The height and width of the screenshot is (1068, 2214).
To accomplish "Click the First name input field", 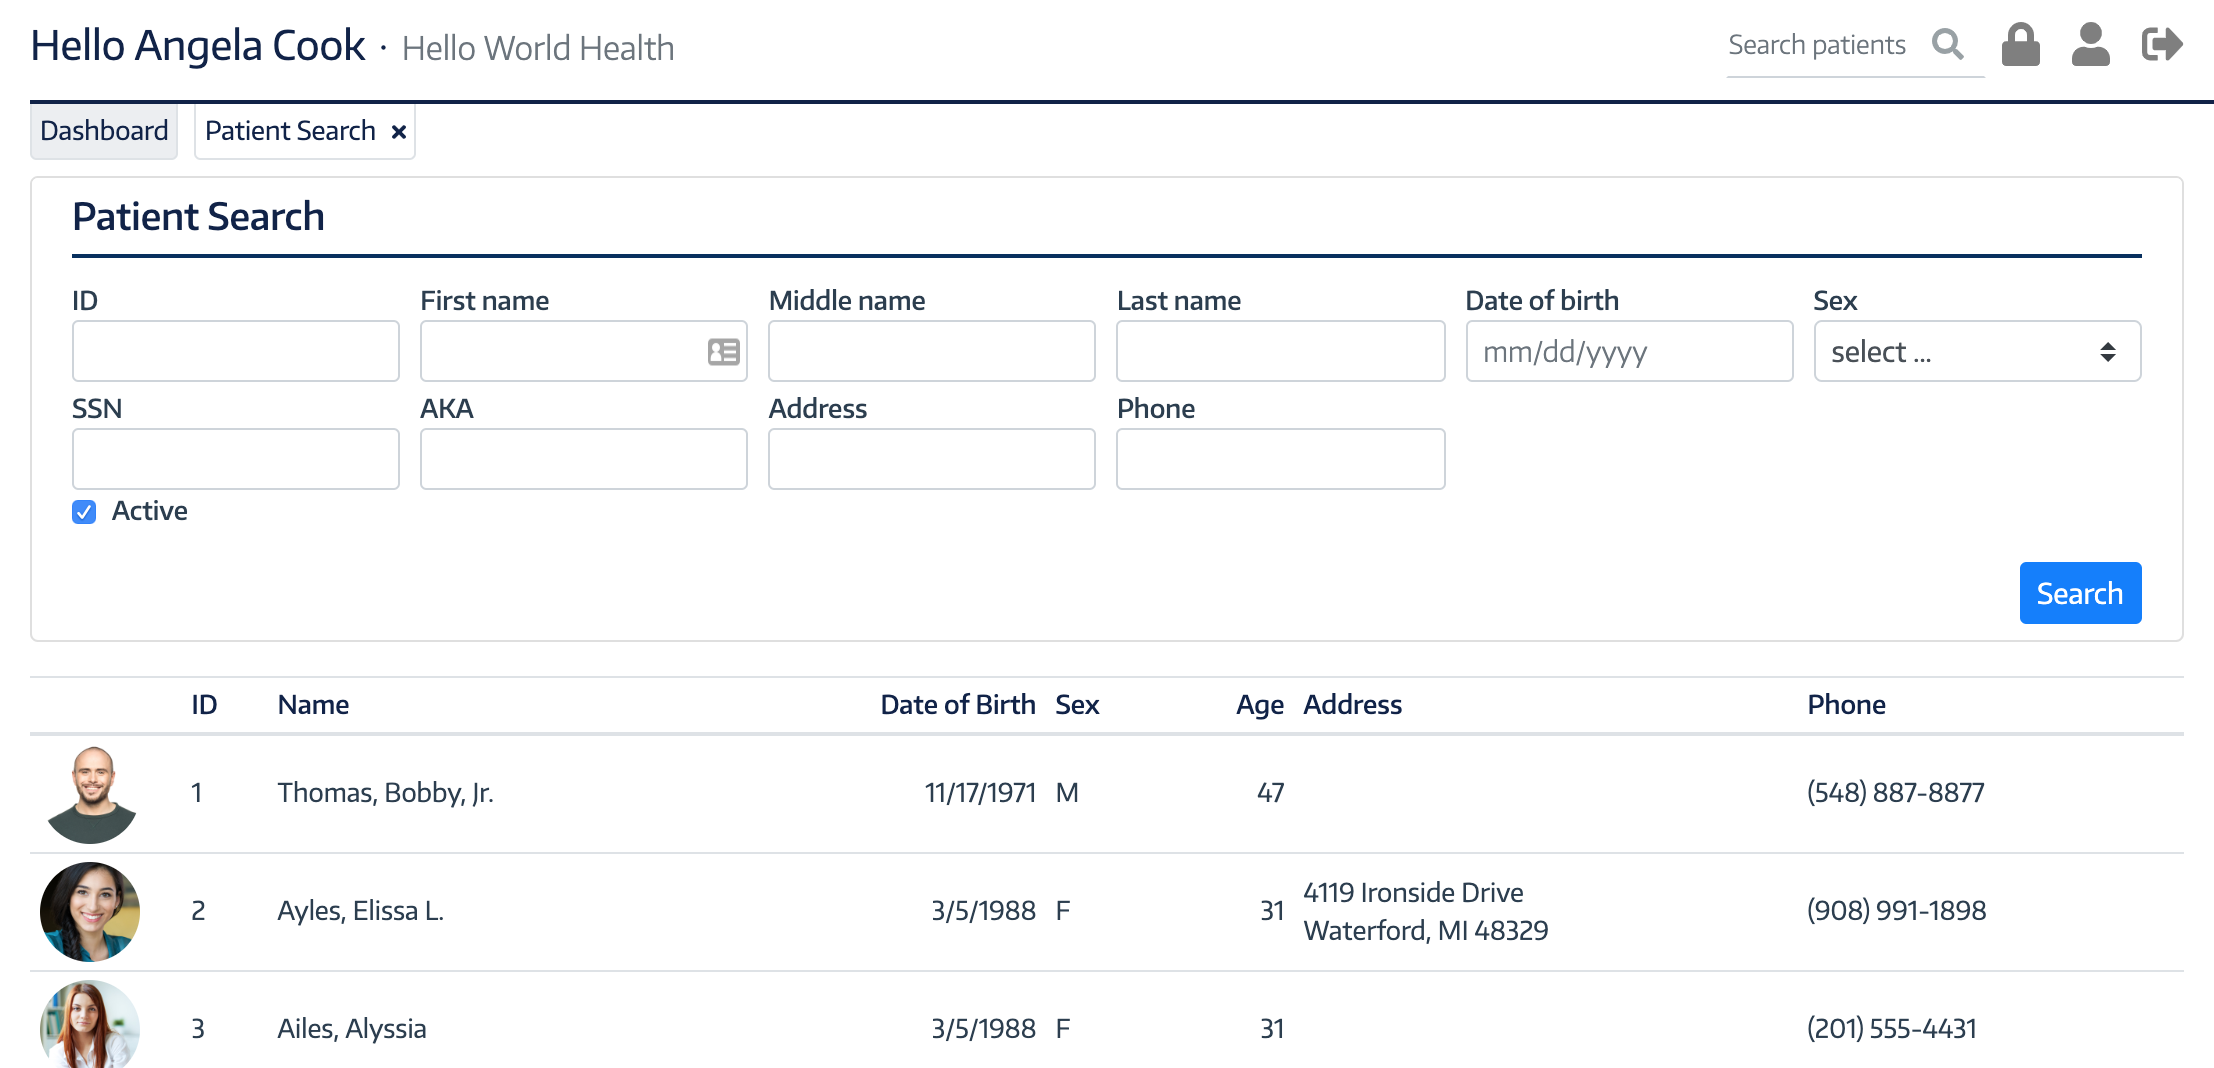I will pyautogui.click(x=583, y=351).
